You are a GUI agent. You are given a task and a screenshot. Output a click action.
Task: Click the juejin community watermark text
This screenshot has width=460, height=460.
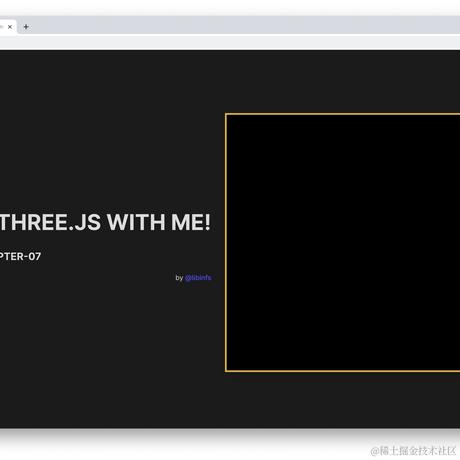click(413, 451)
